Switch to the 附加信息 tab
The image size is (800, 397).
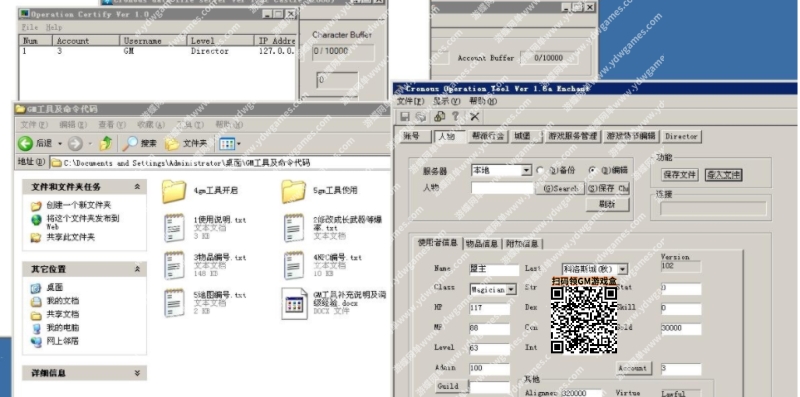pyautogui.click(x=522, y=244)
